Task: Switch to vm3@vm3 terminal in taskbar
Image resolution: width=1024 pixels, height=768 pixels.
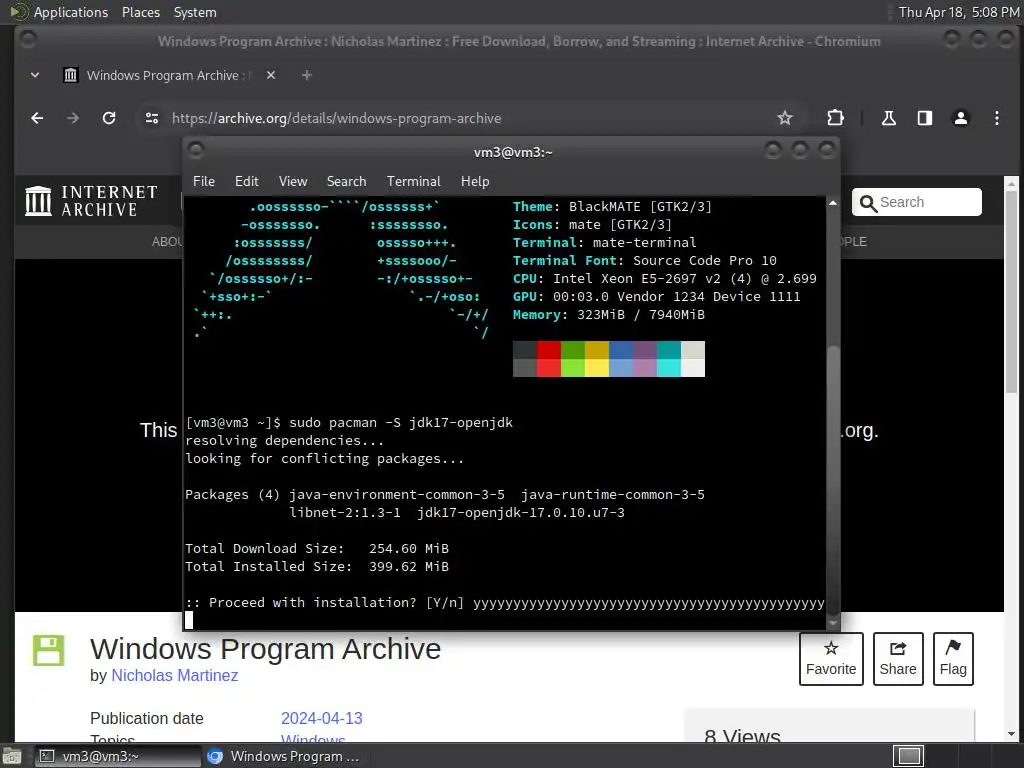Action: pos(118,756)
